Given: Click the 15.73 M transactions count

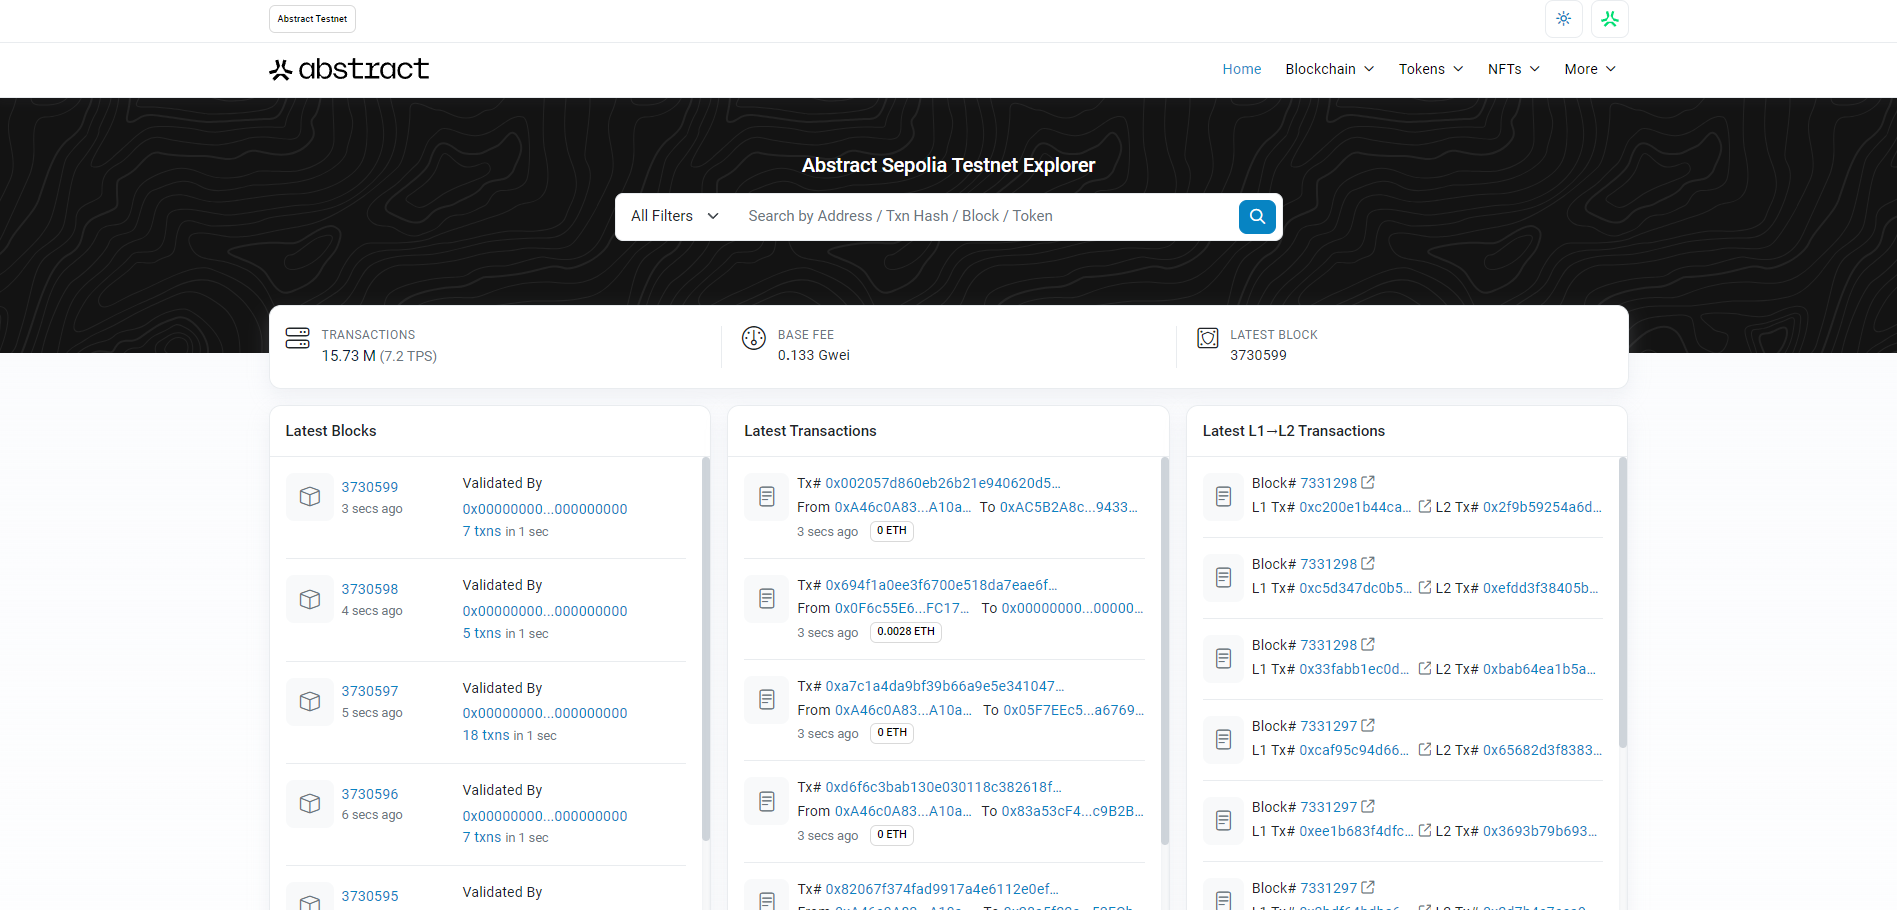Looking at the screenshot, I should (x=348, y=356).
